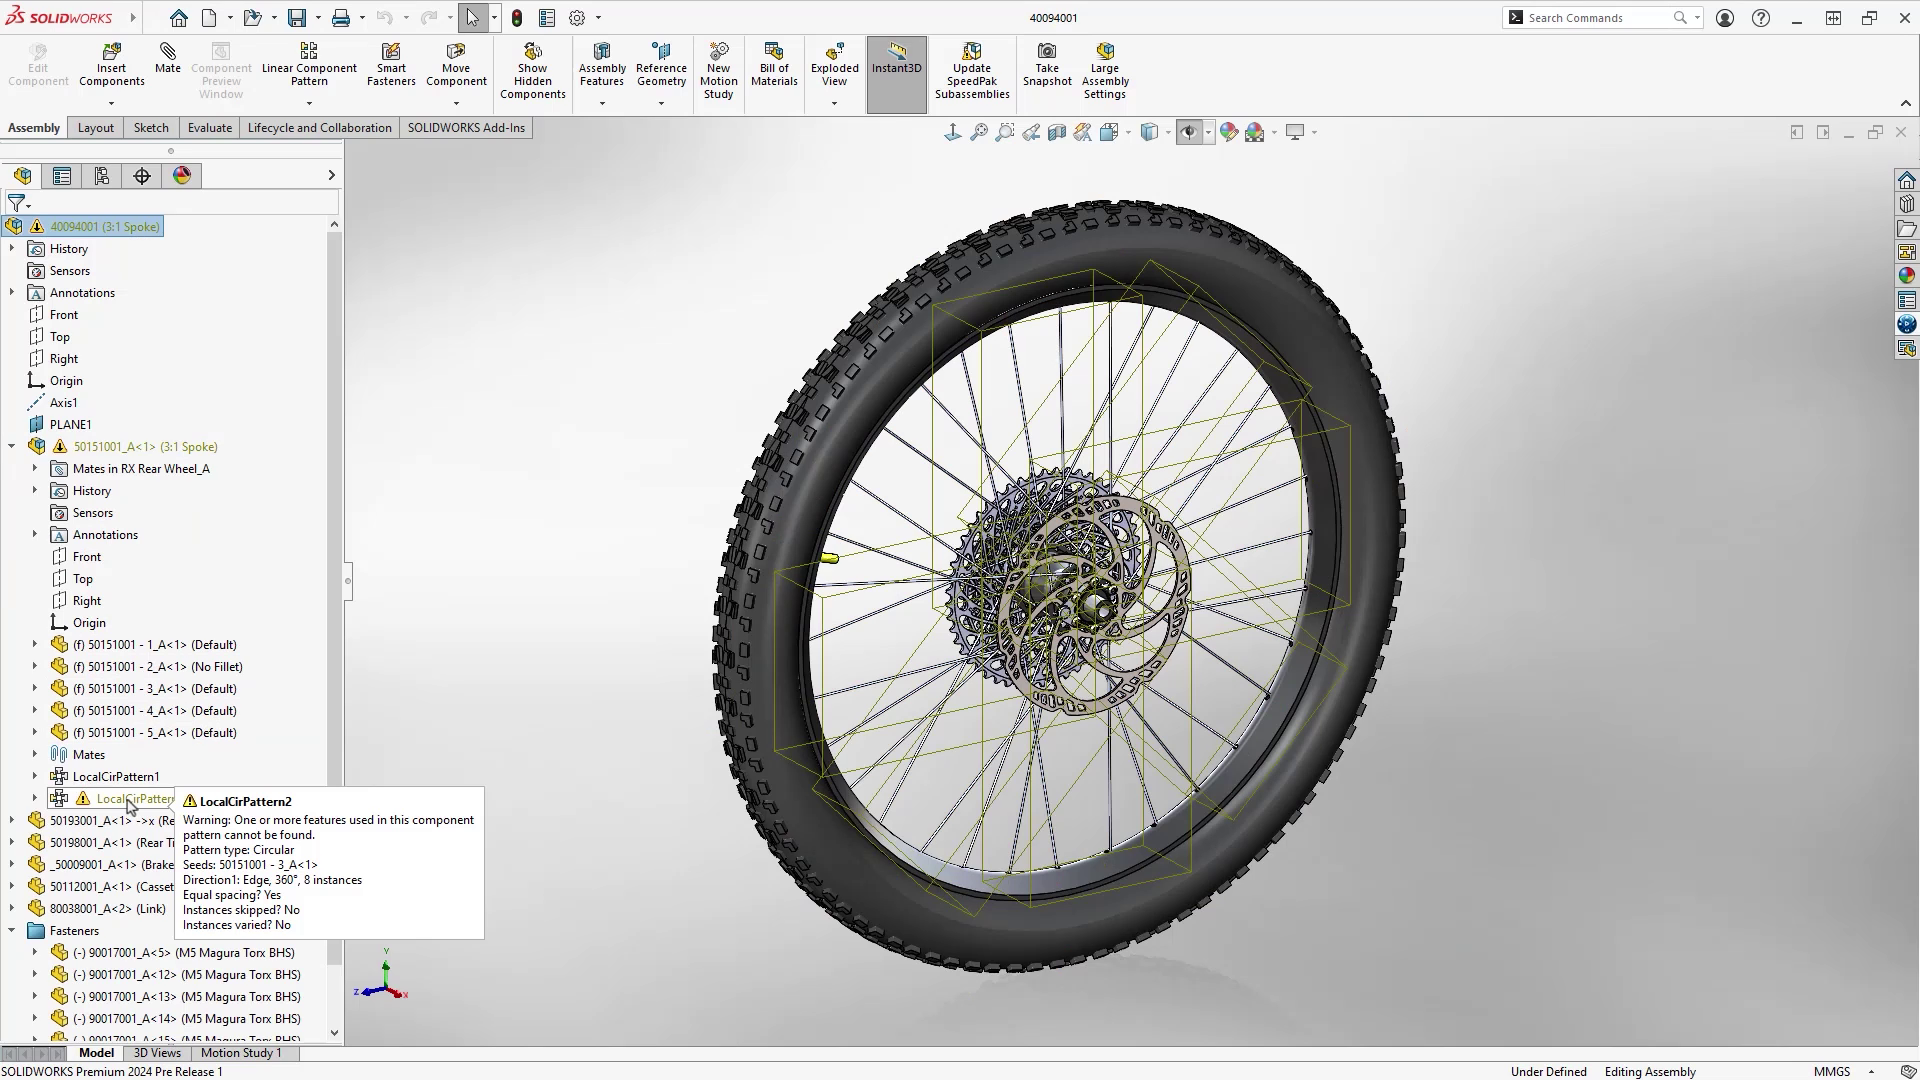Expand the Fasteners folder

11,930
